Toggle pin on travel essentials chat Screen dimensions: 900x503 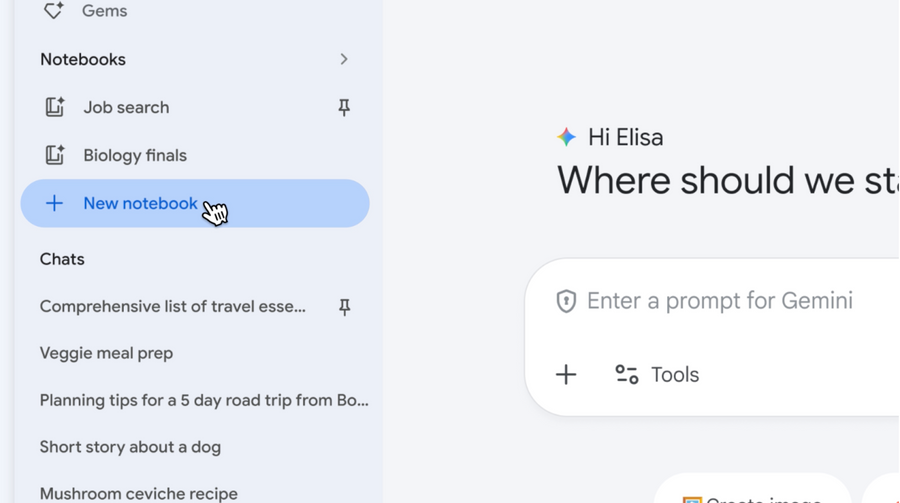[344, 307]
